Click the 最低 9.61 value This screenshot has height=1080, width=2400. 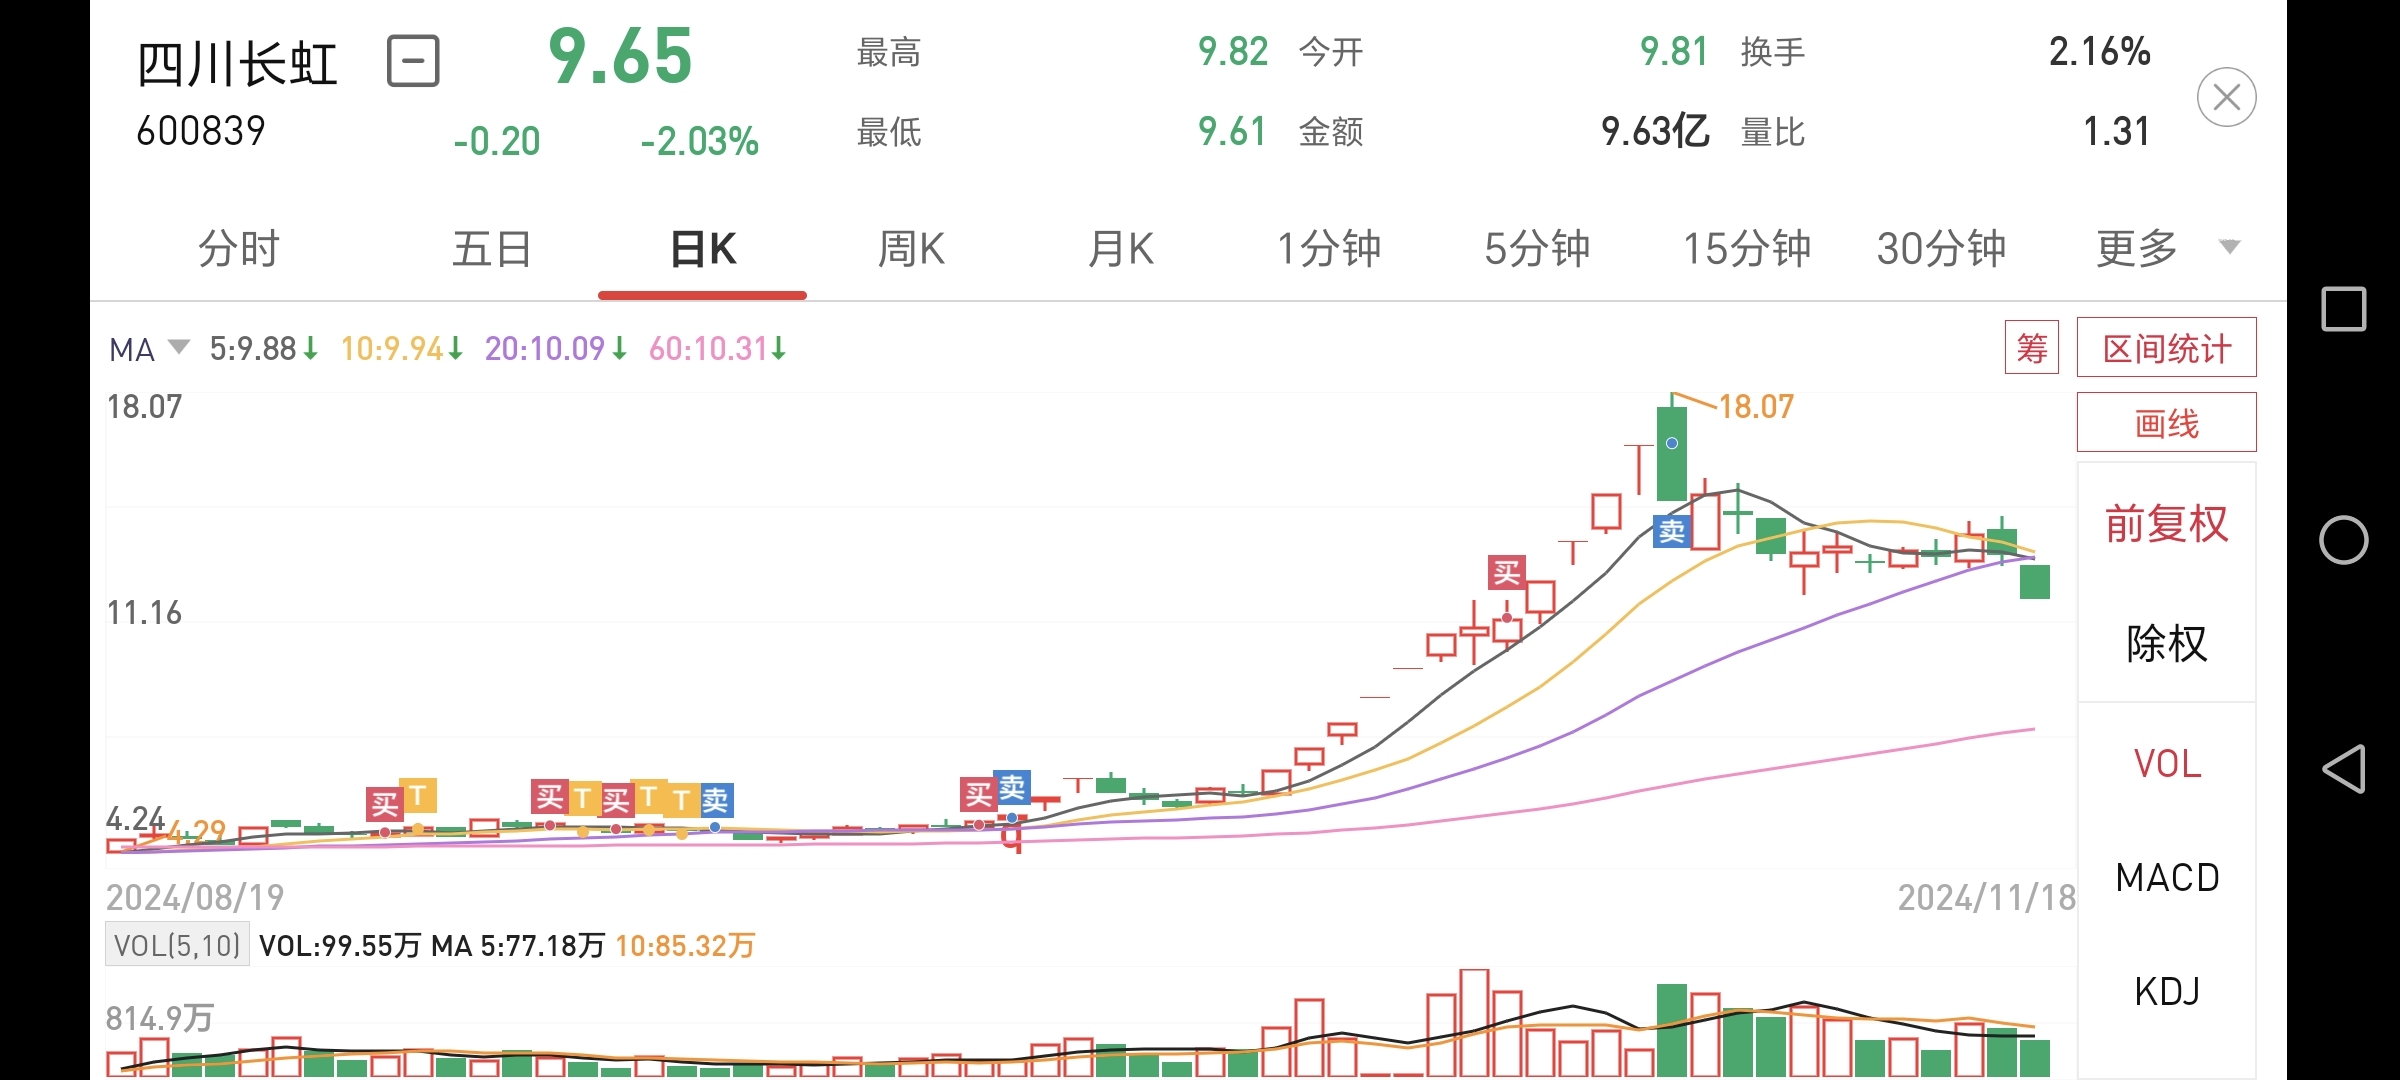click(1232, 132)
